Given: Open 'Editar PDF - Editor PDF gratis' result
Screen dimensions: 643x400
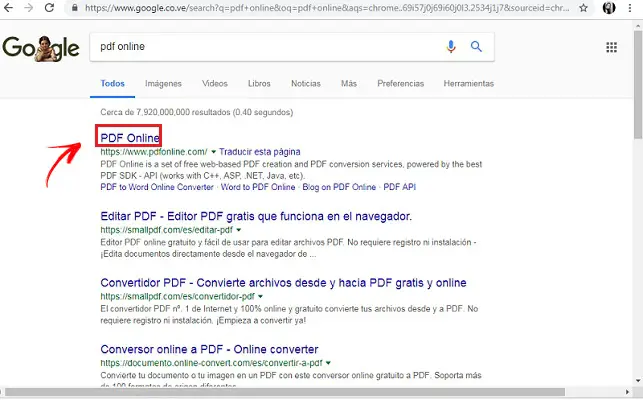Looking at the screenshot, I should pos(256,216).
